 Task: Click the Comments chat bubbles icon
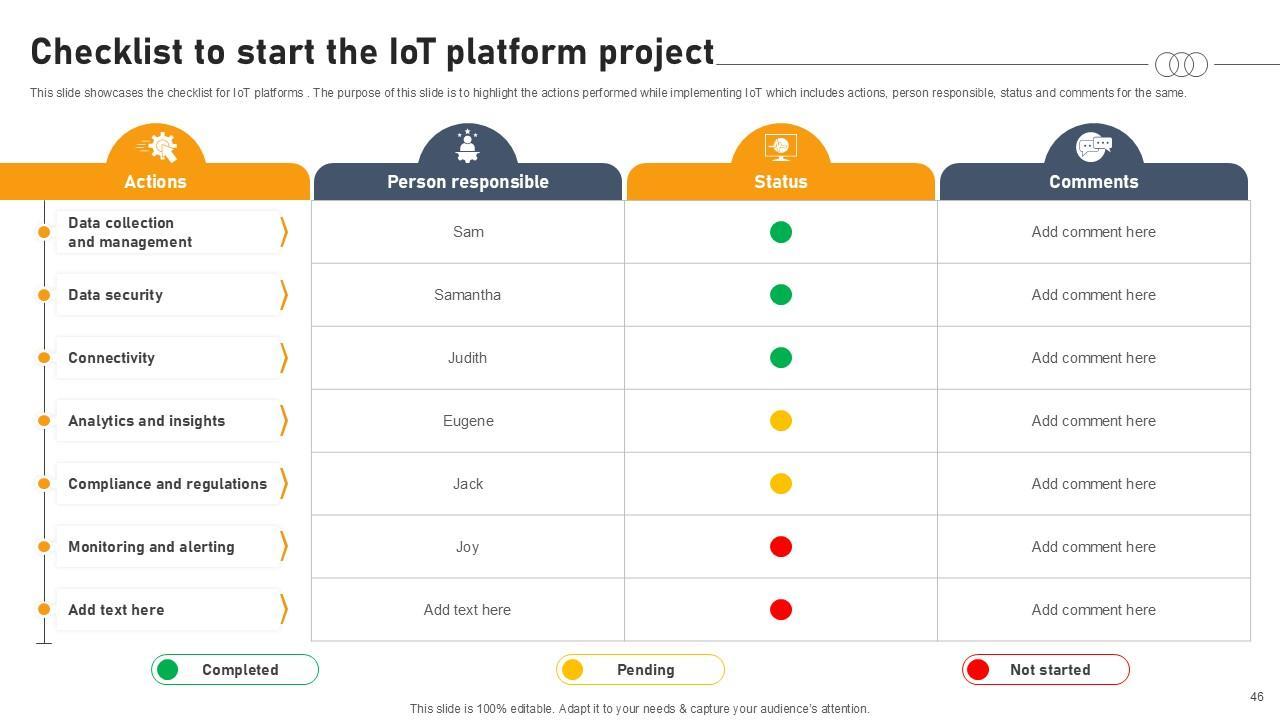[1093, 147]
